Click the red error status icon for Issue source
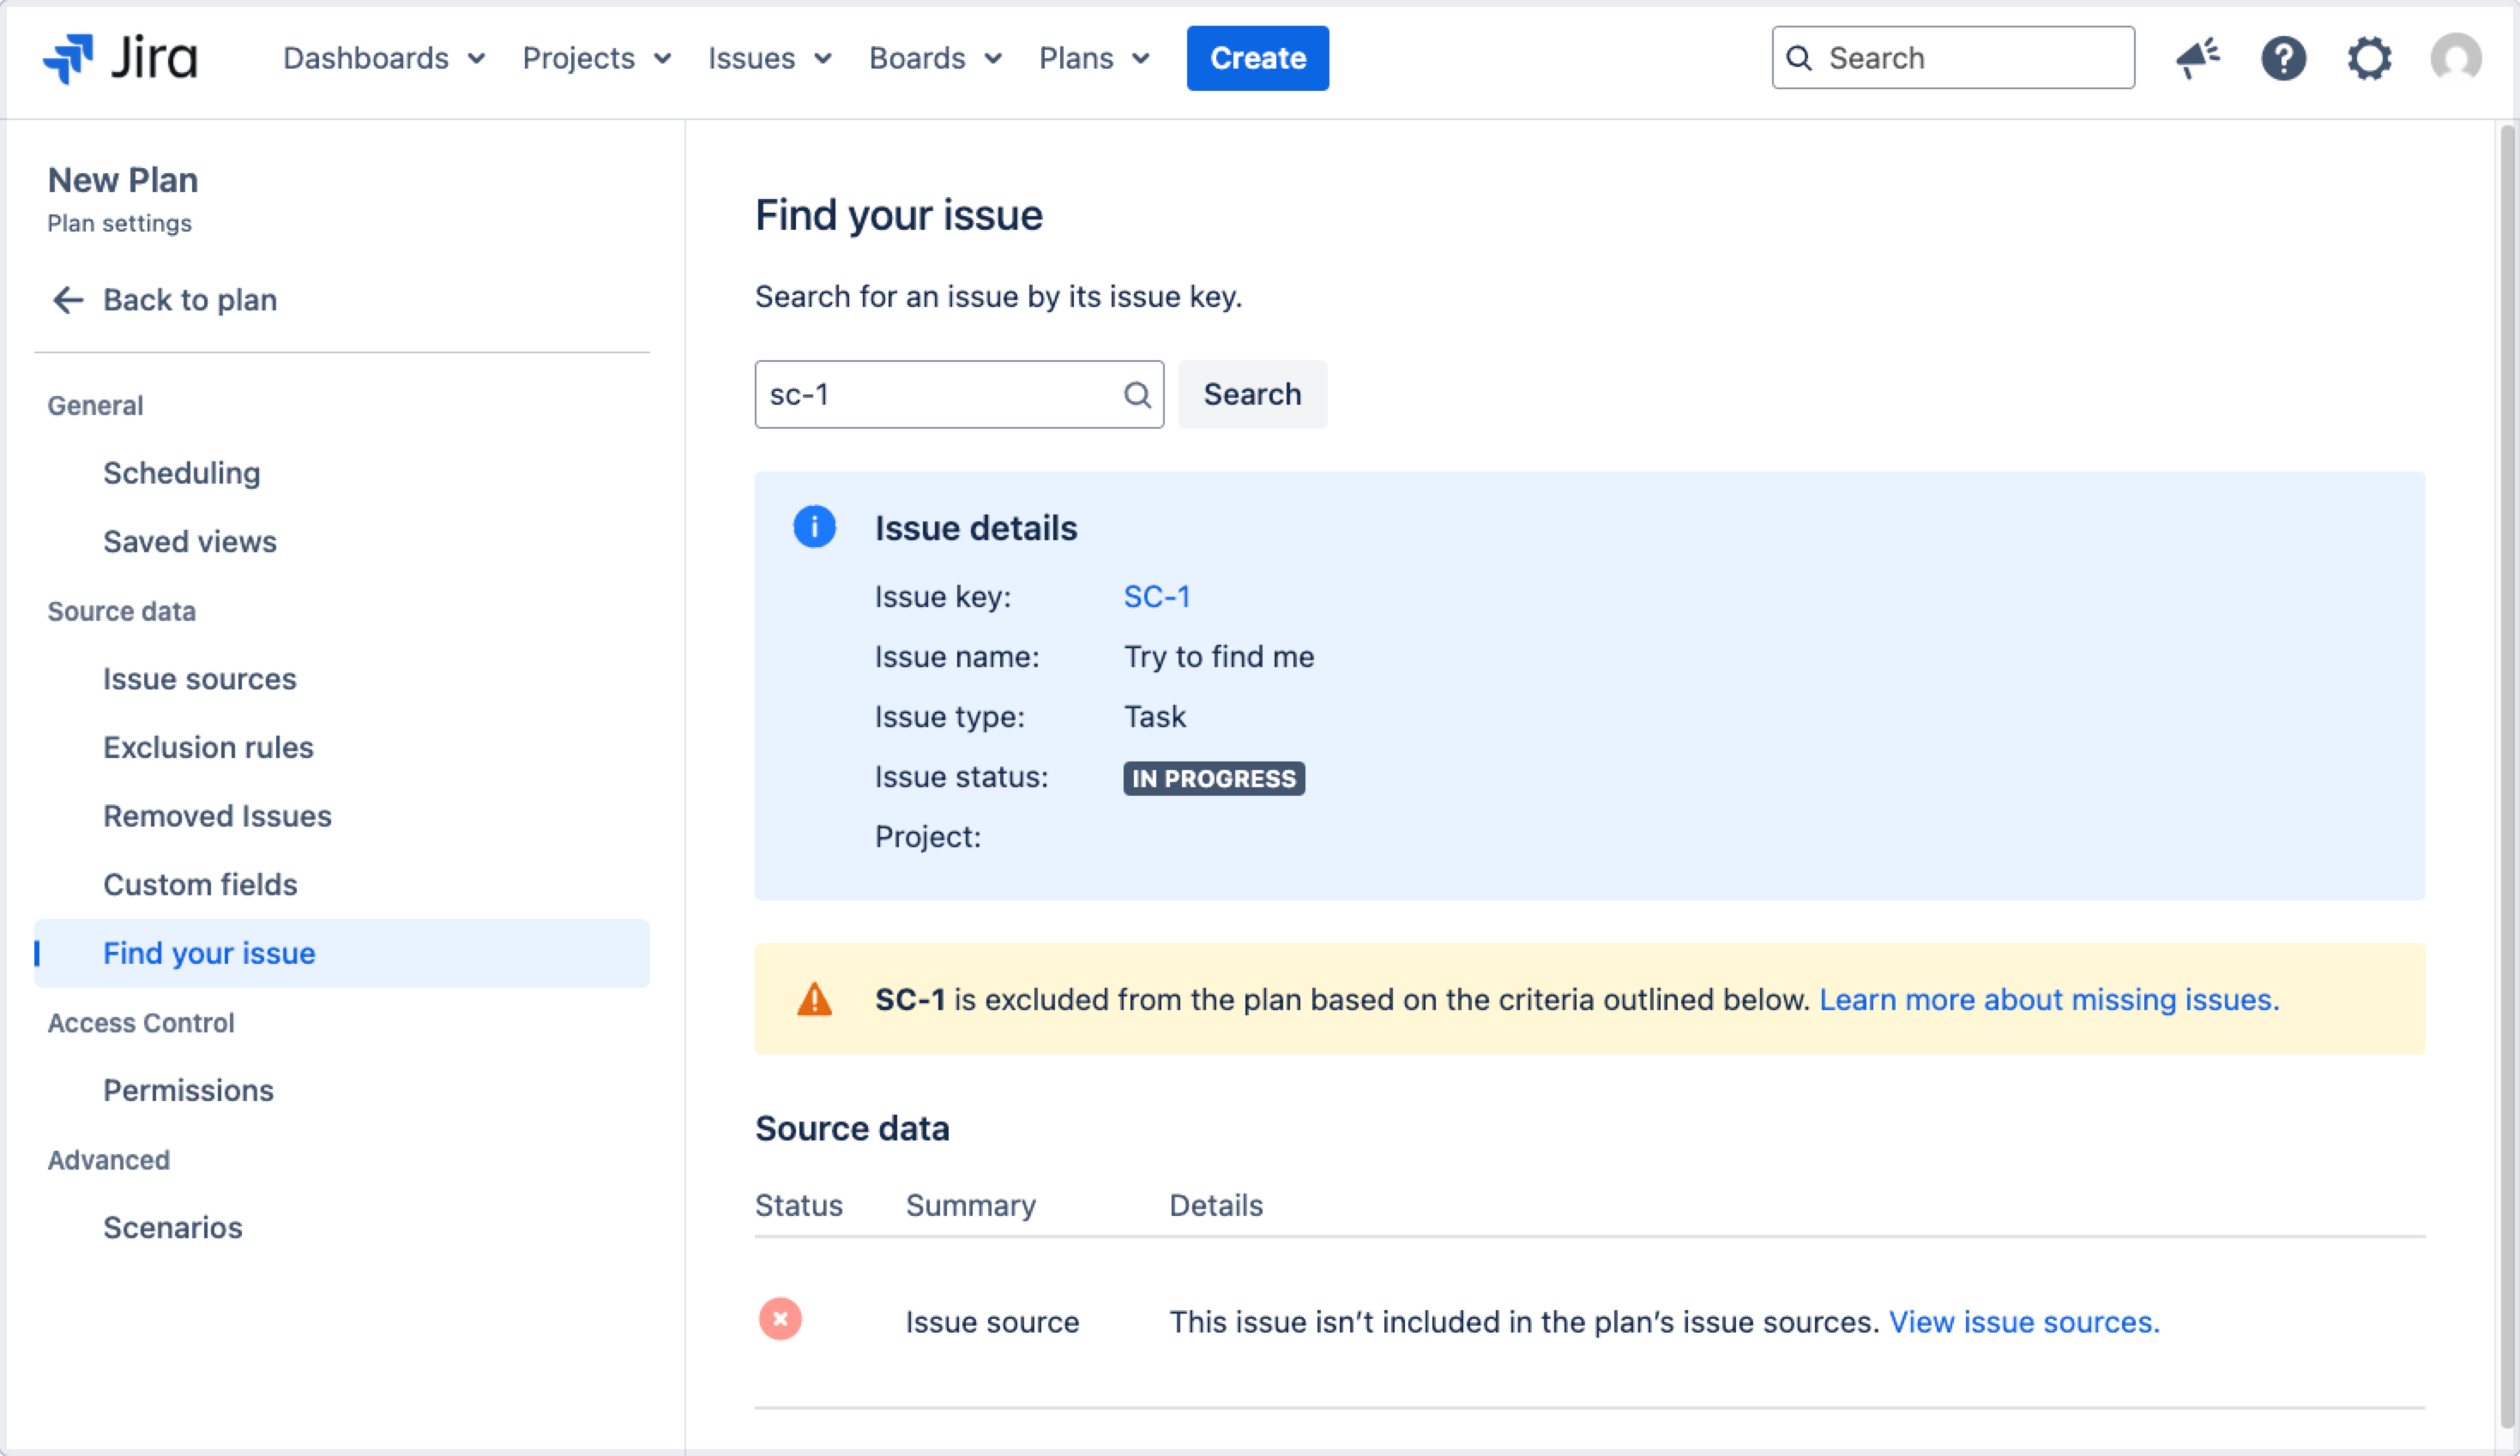2520x1456 pixels. [x=780, y=1319]
